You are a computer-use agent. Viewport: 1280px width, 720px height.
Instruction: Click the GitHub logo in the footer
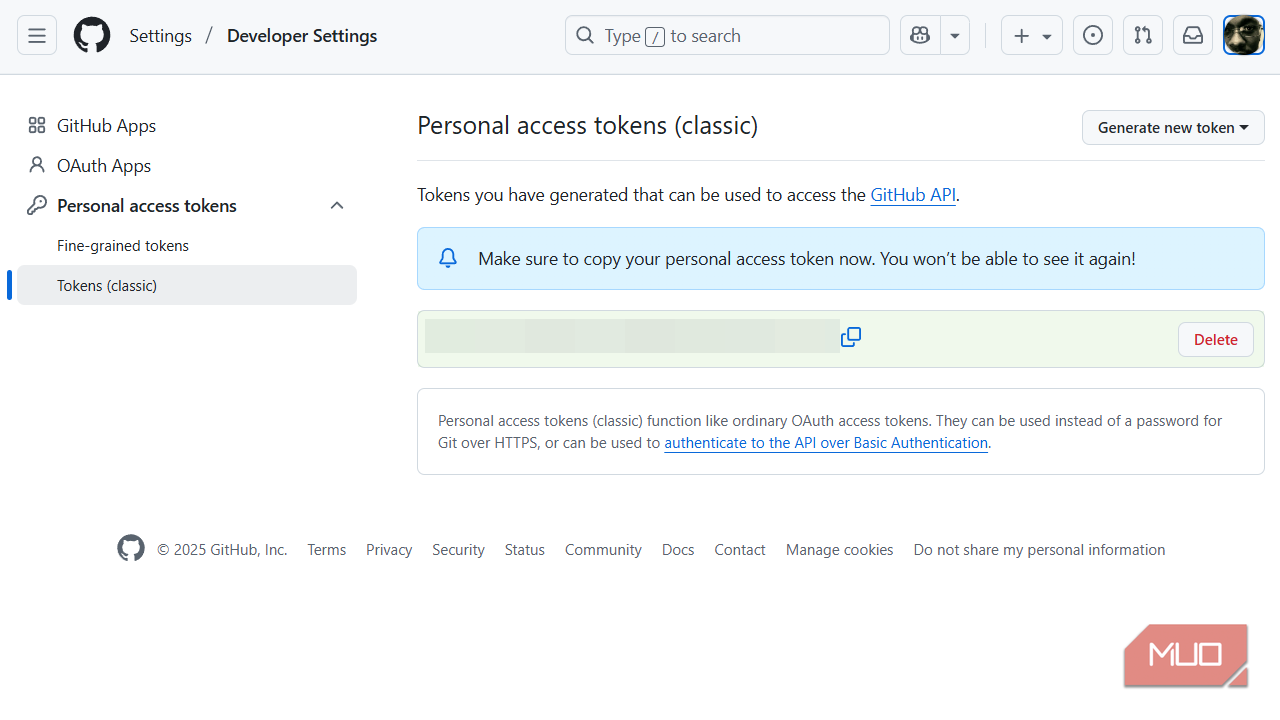tap(131, 549)
